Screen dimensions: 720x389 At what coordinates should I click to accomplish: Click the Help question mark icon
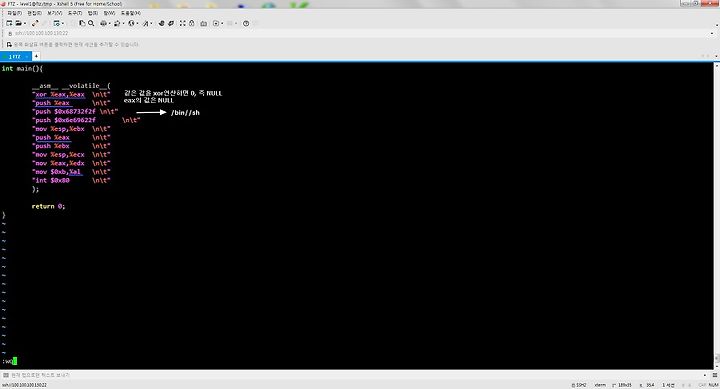tap(246, 23)
